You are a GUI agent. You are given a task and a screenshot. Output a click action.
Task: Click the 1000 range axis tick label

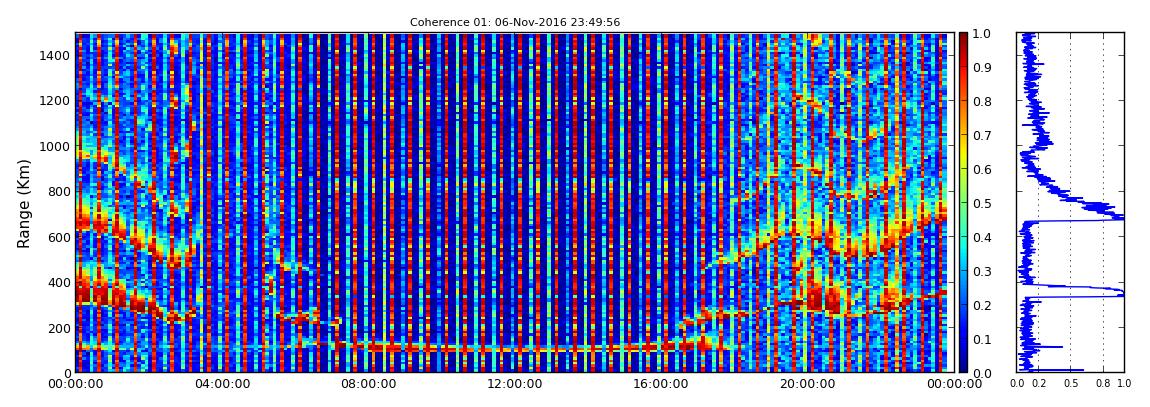click(x=56, y=146)
